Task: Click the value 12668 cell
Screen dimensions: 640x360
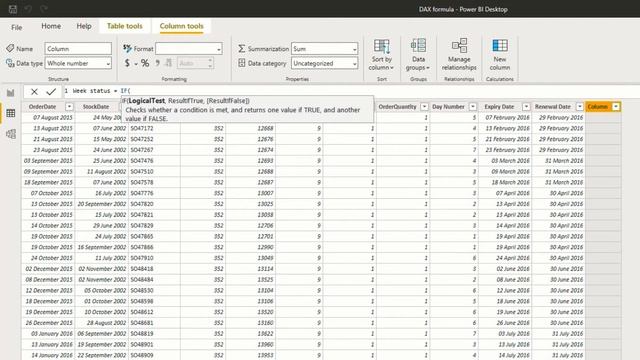Action: (251, 128)
